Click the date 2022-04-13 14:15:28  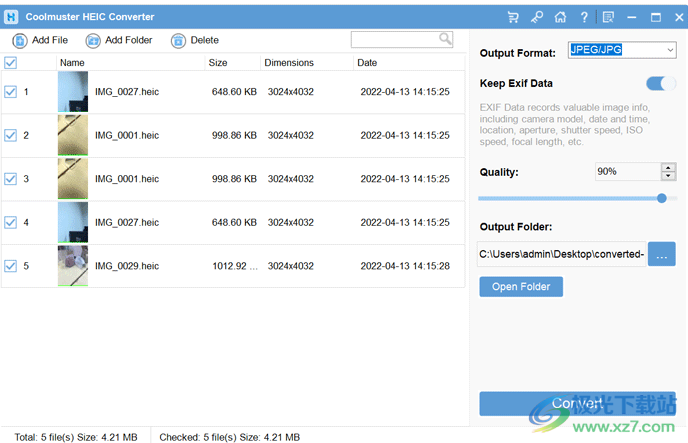(405, 266)
